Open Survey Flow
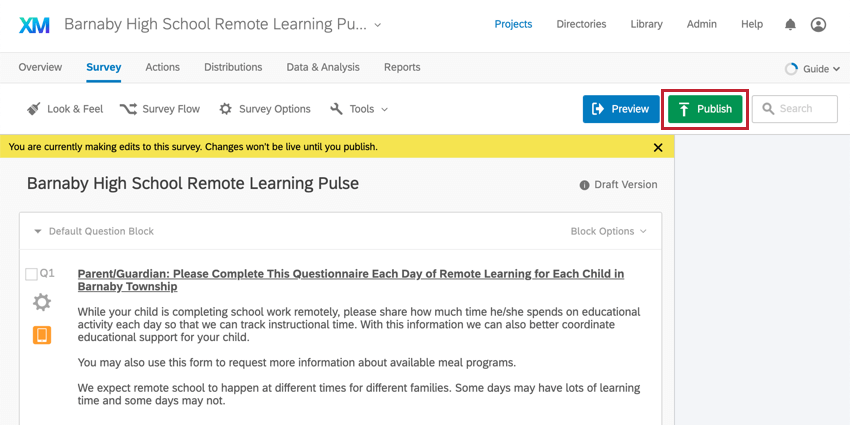The image size is (850, 425). coord(160,109)
